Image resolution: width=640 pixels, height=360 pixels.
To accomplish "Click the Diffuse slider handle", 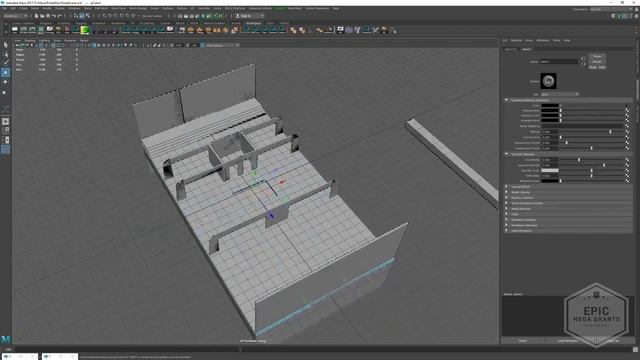I will [x=610, y=132].
